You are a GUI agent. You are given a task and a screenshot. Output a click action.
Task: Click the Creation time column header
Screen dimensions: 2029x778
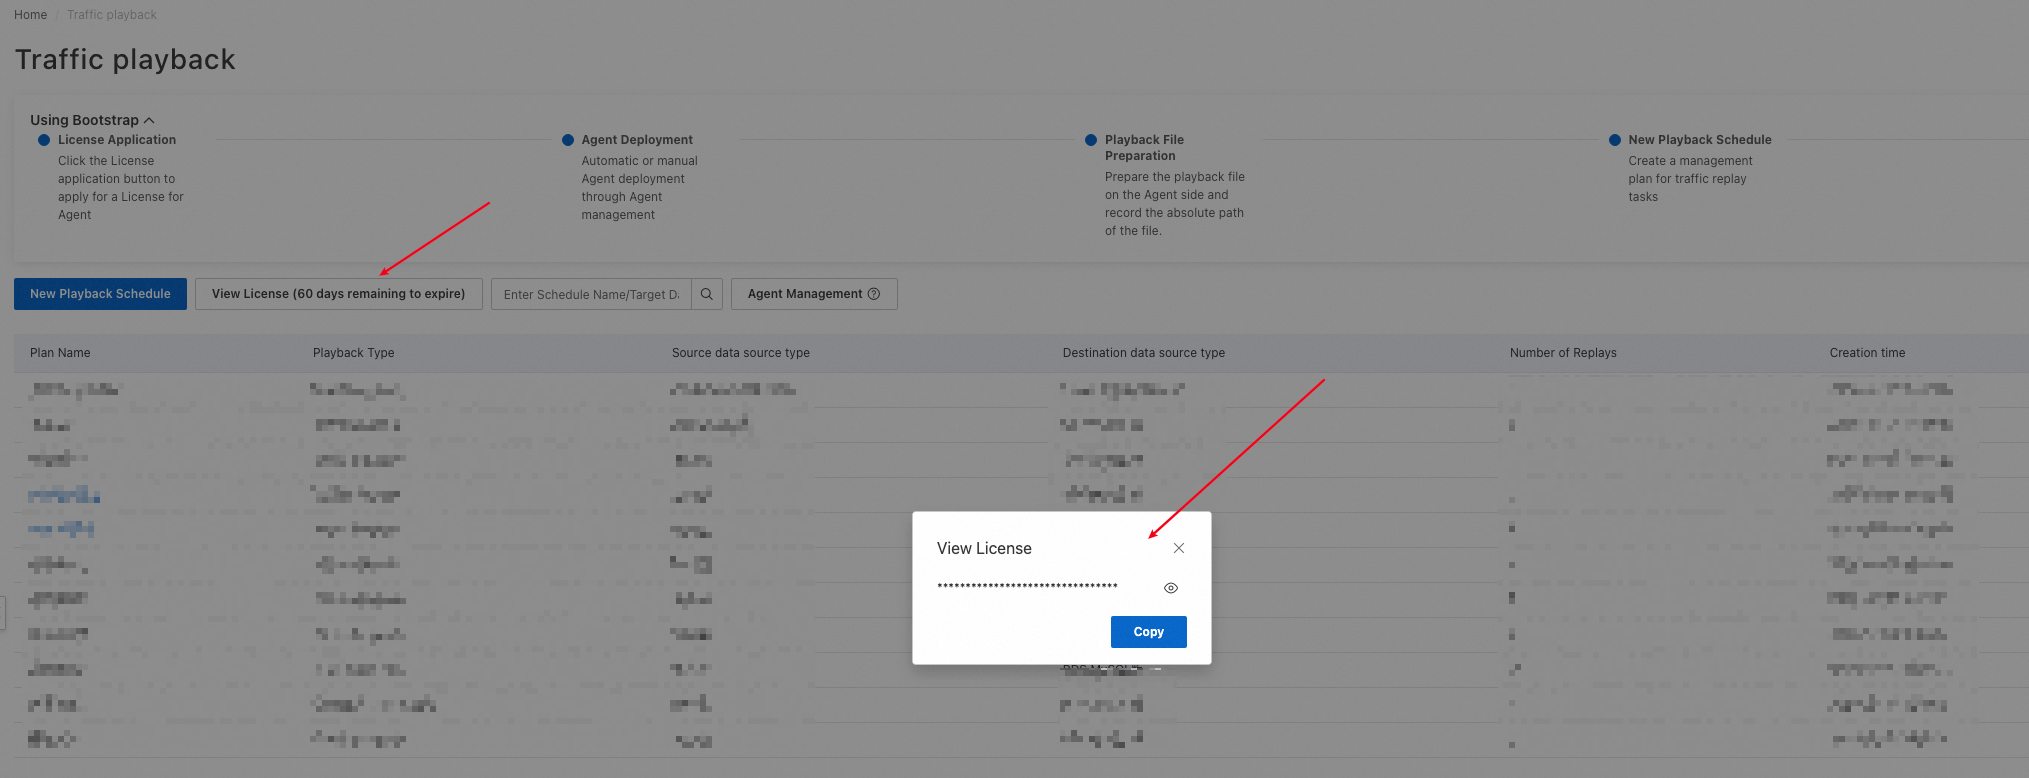1867,353
